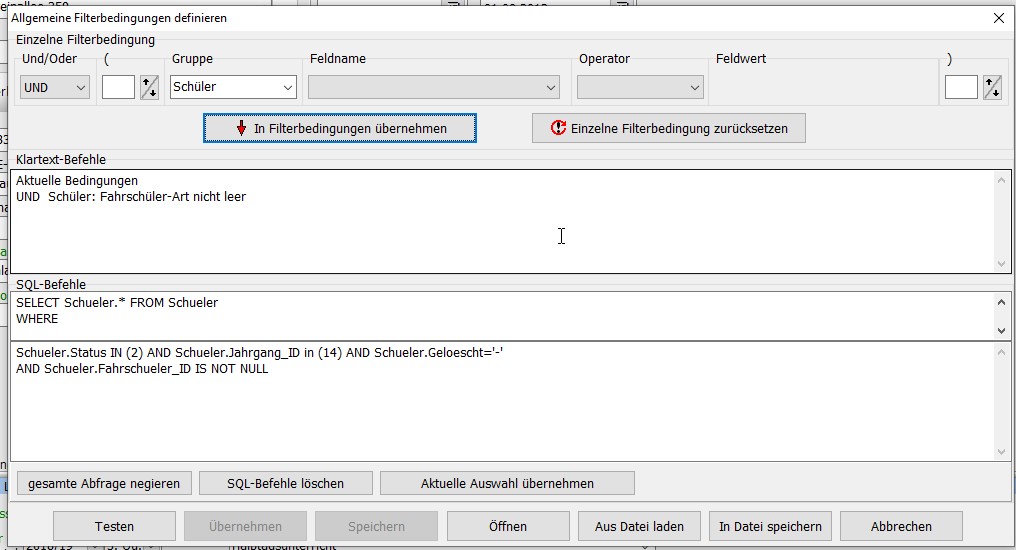Click Einzelne Filterbedingung zurücksetzen button
This screenshot has width=1016, height=550.
[669, 128]
